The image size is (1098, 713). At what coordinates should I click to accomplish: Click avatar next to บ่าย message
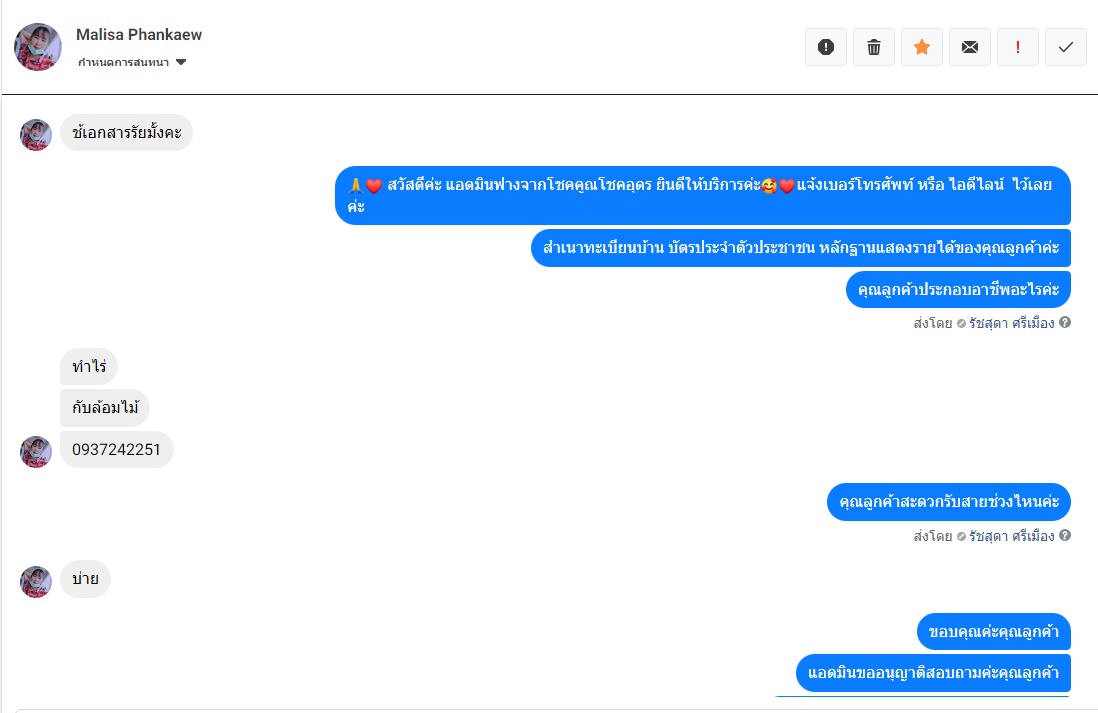tap(36, 582)
